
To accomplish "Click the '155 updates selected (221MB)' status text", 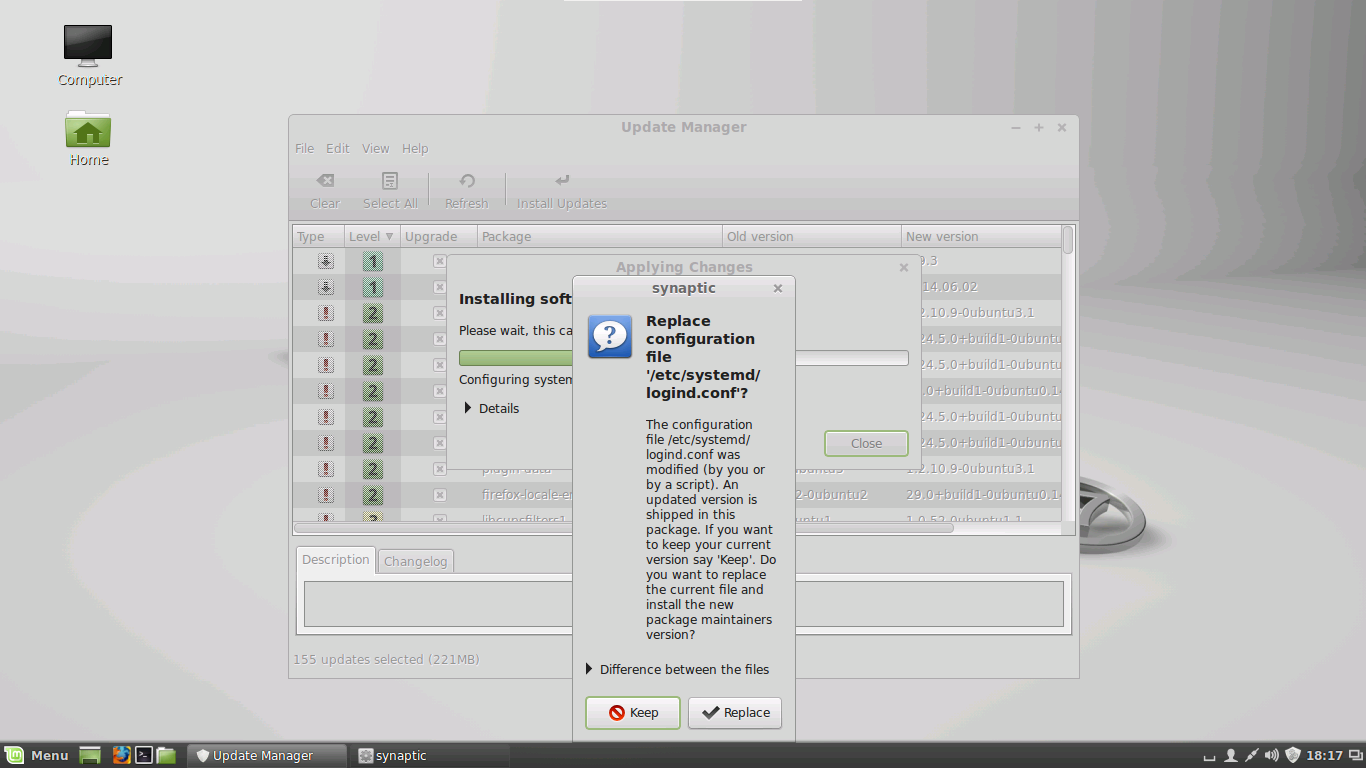I will (386, 660).
